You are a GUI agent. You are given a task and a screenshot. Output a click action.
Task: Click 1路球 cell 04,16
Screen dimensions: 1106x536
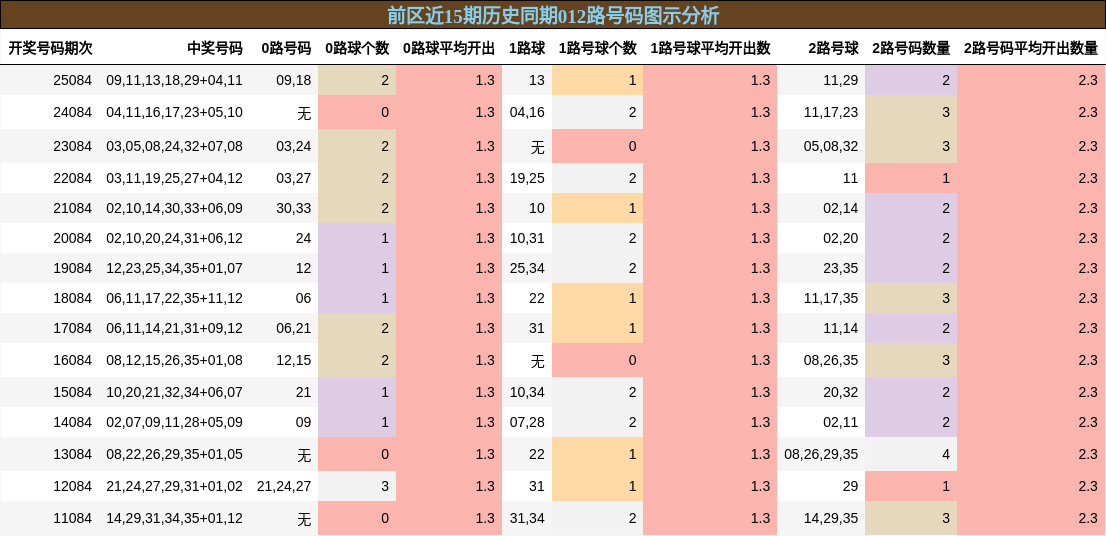coord(528,112)
